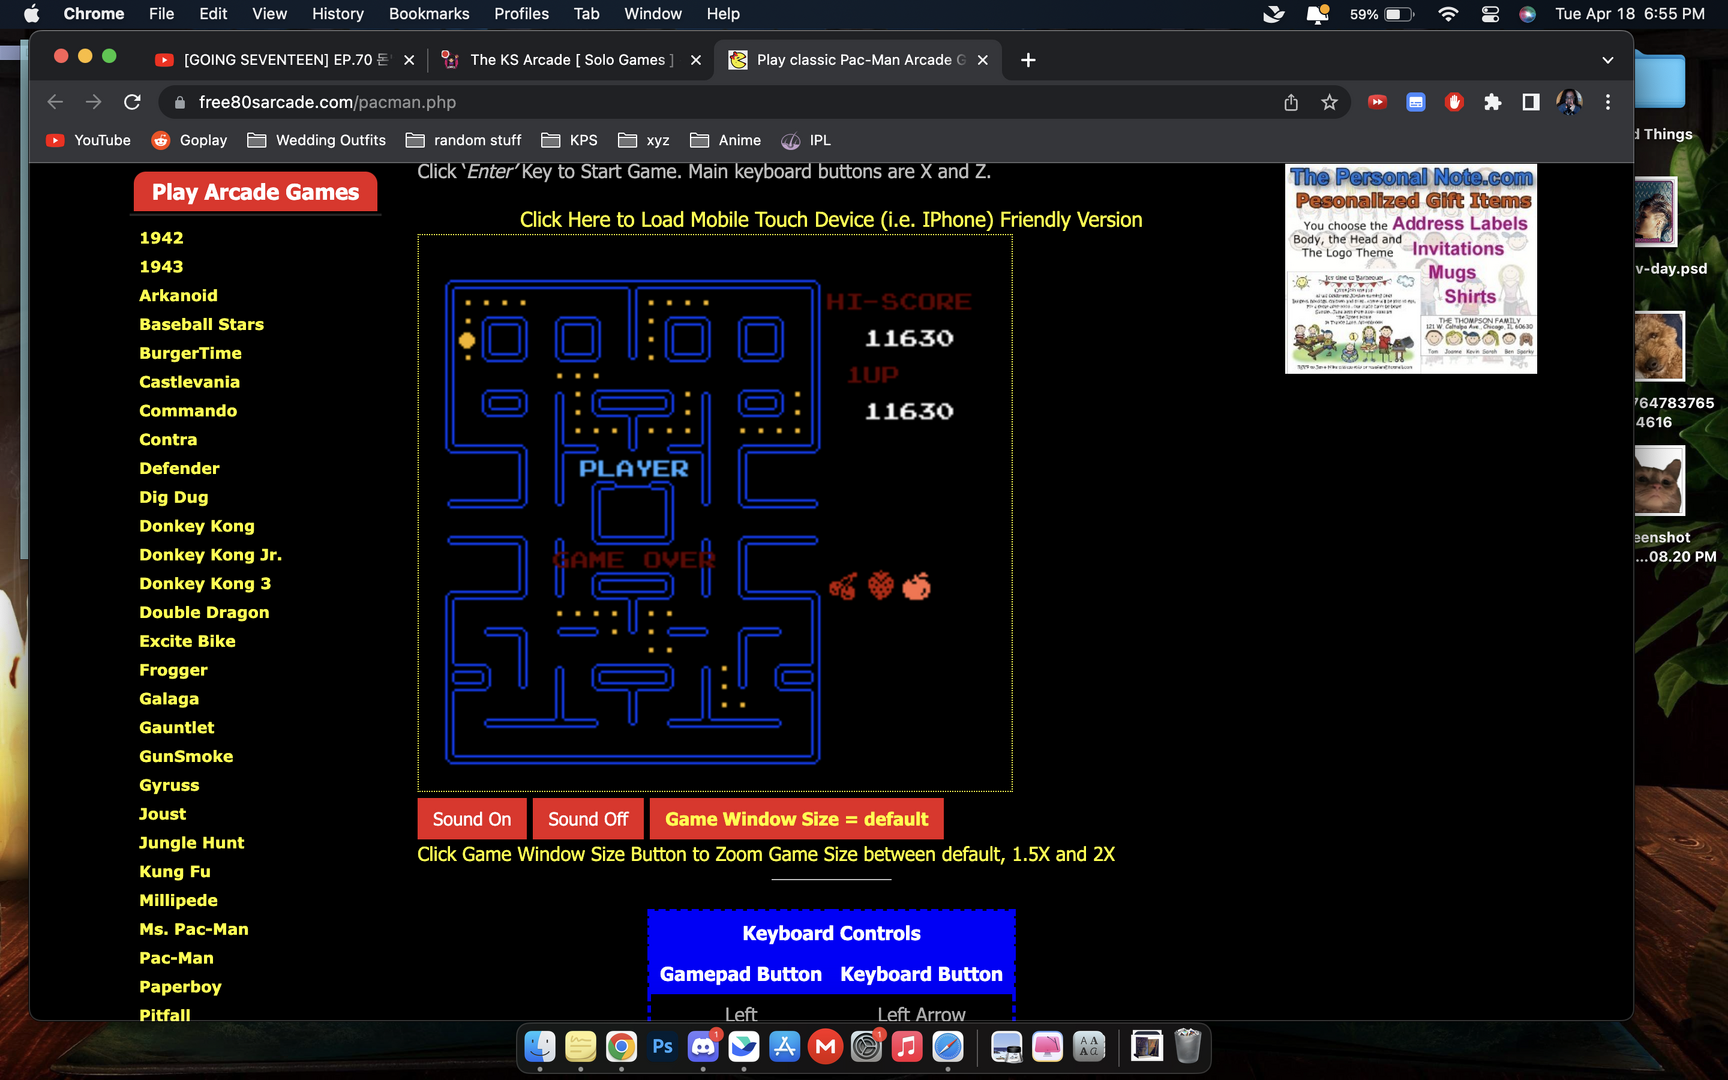This screenshot has height=1080, width=1728.
Task: Open the Goplay bookmark
Action: (x=190, y=140)
